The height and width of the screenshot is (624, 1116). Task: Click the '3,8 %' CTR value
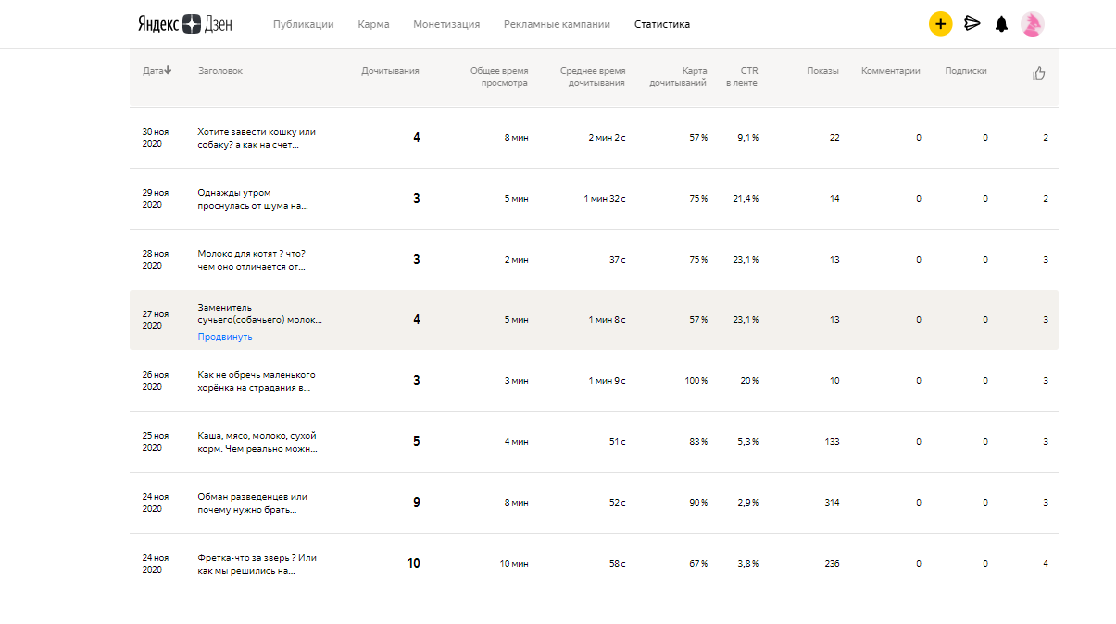748,564
